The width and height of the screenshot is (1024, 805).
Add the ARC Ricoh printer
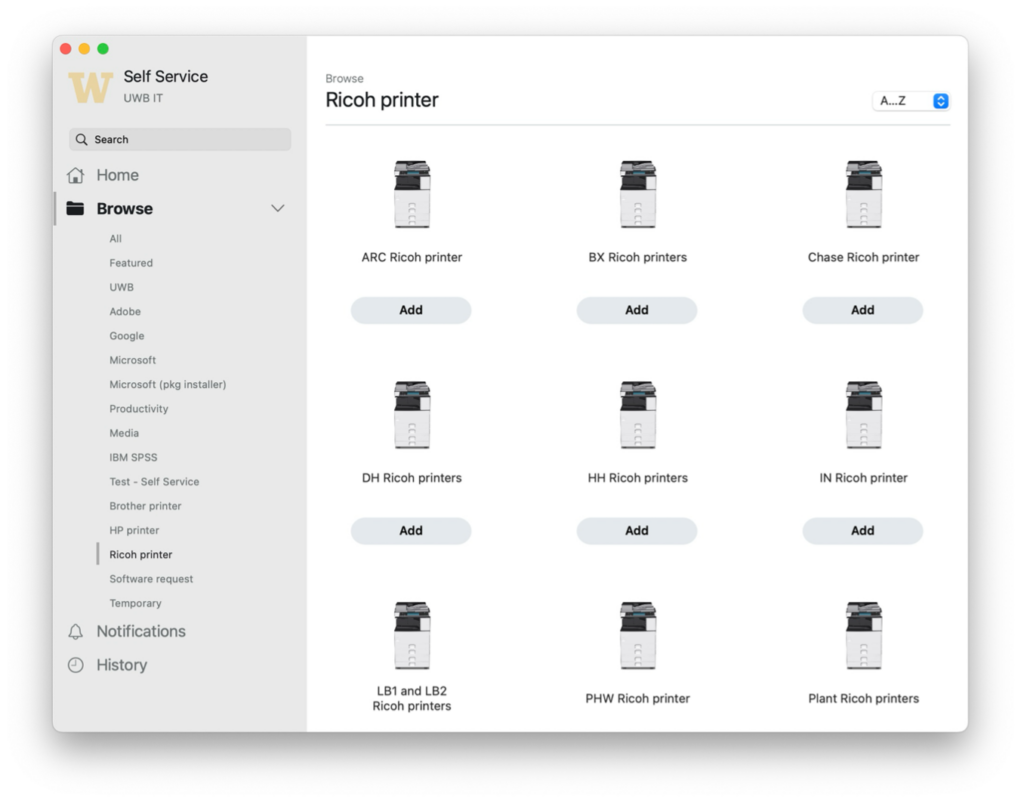(411, 310)
